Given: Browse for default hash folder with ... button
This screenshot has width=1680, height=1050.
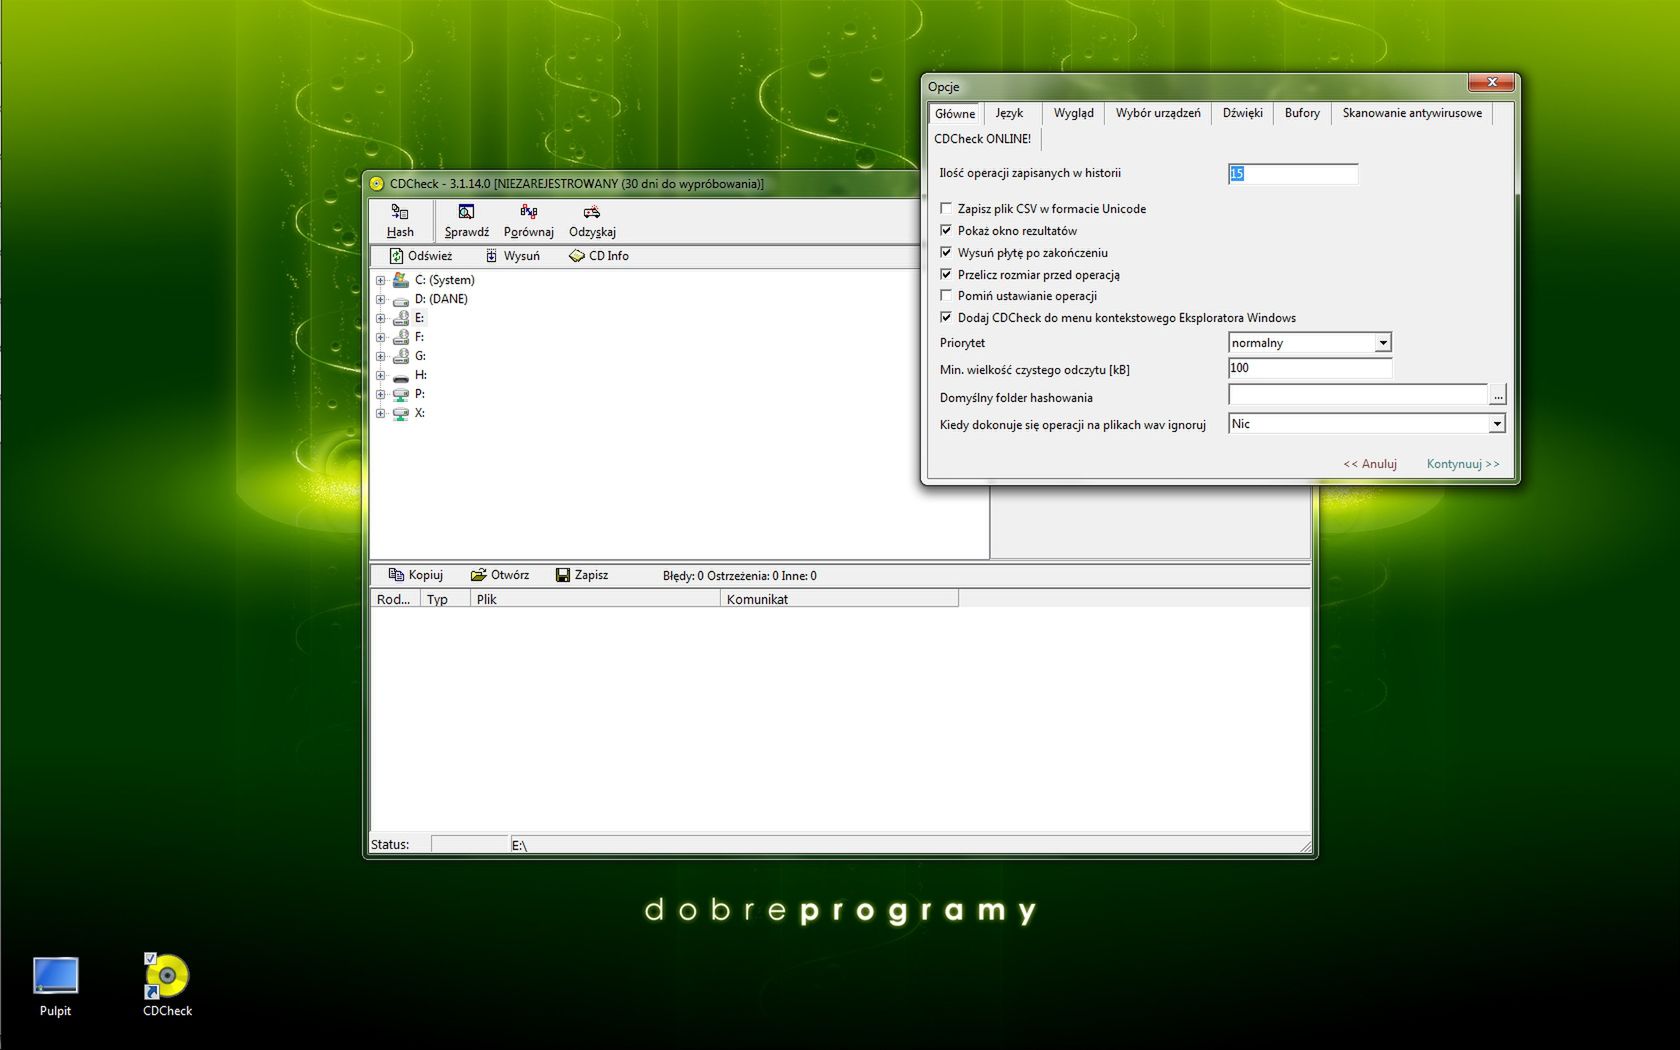Looking at the screenshot, I should [1497, 396].
